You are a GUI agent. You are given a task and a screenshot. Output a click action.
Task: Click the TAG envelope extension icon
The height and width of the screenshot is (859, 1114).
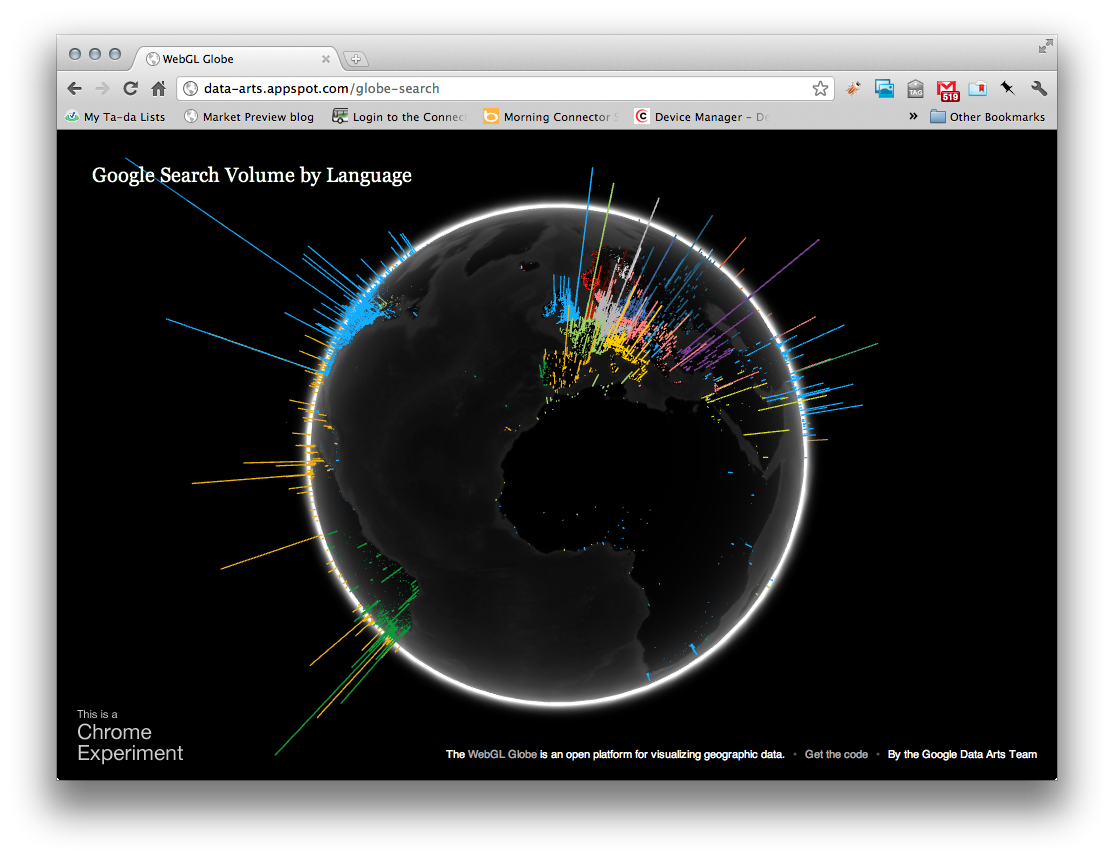[x=915, y=89]
